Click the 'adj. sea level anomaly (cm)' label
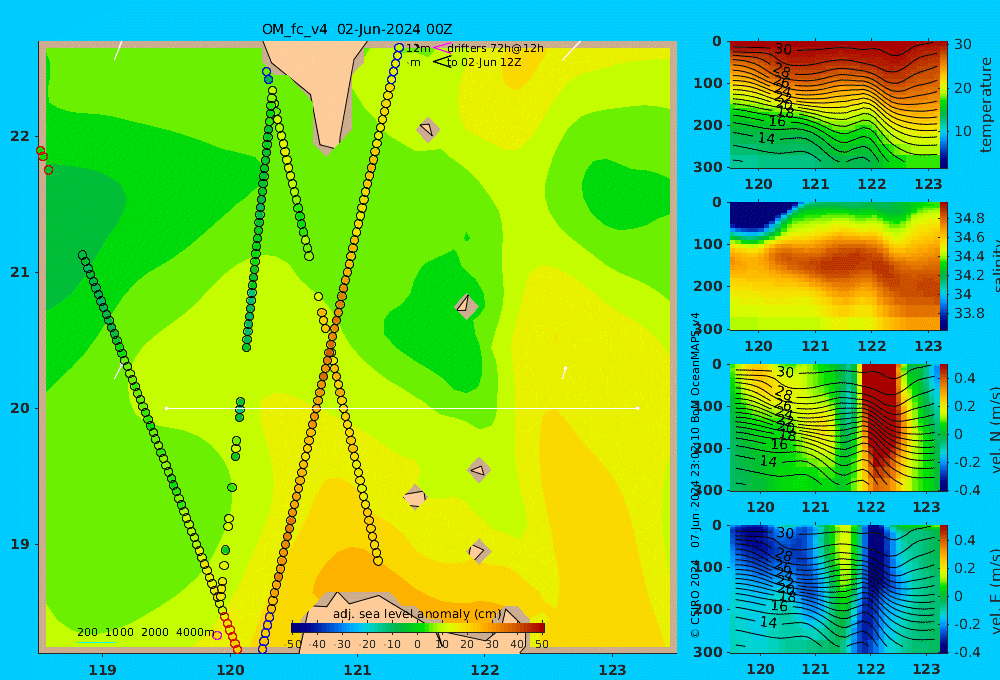1000x680 pixels. (x=417, y=614)
